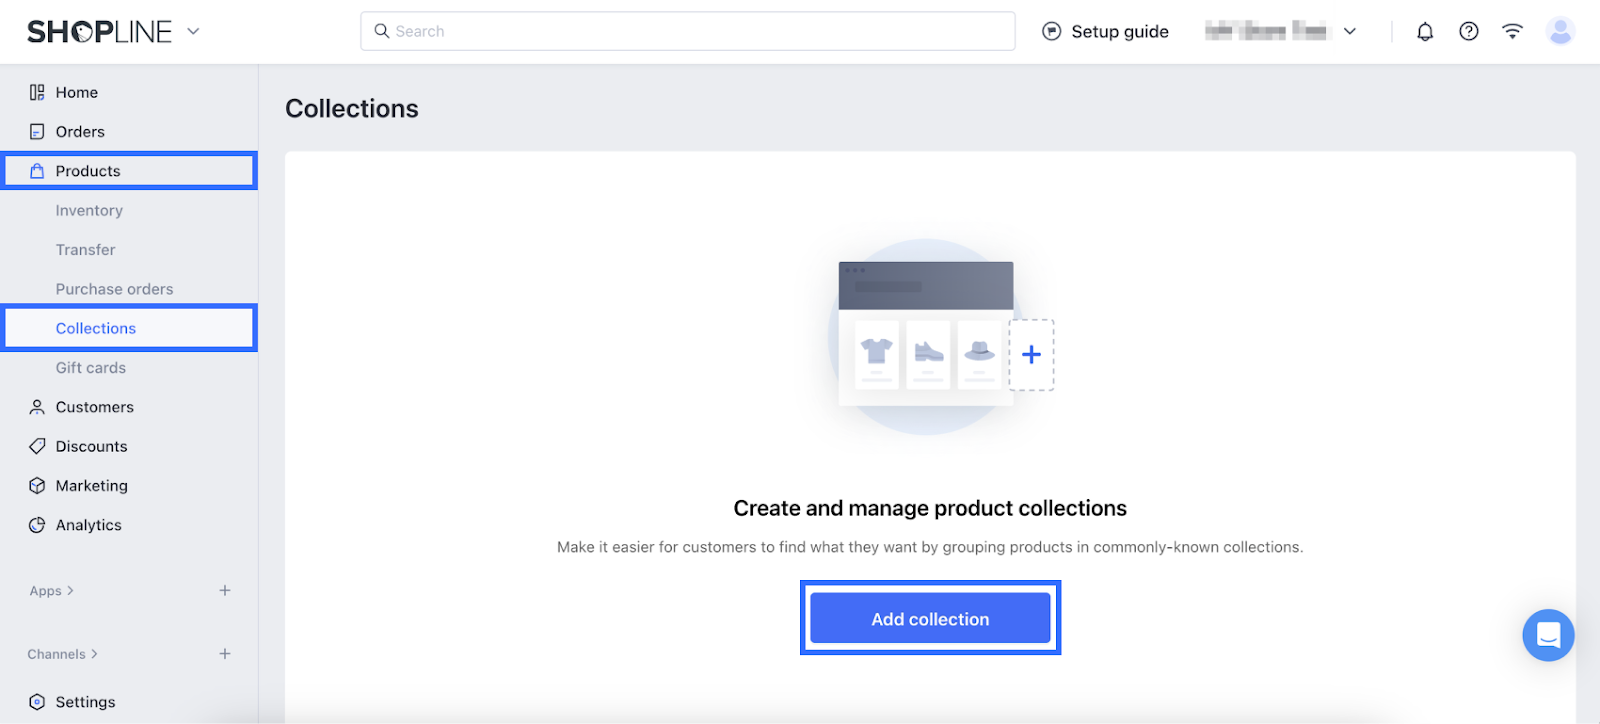Click the Customers person icon

pyautogui.click(x=37, y=407)
